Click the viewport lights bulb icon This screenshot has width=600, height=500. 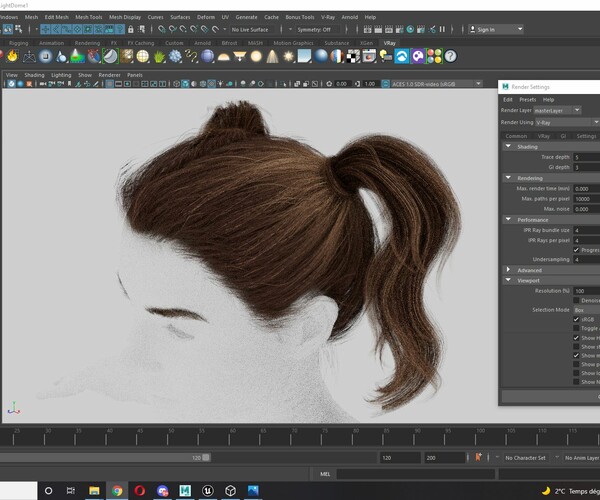tap(221, 84)
